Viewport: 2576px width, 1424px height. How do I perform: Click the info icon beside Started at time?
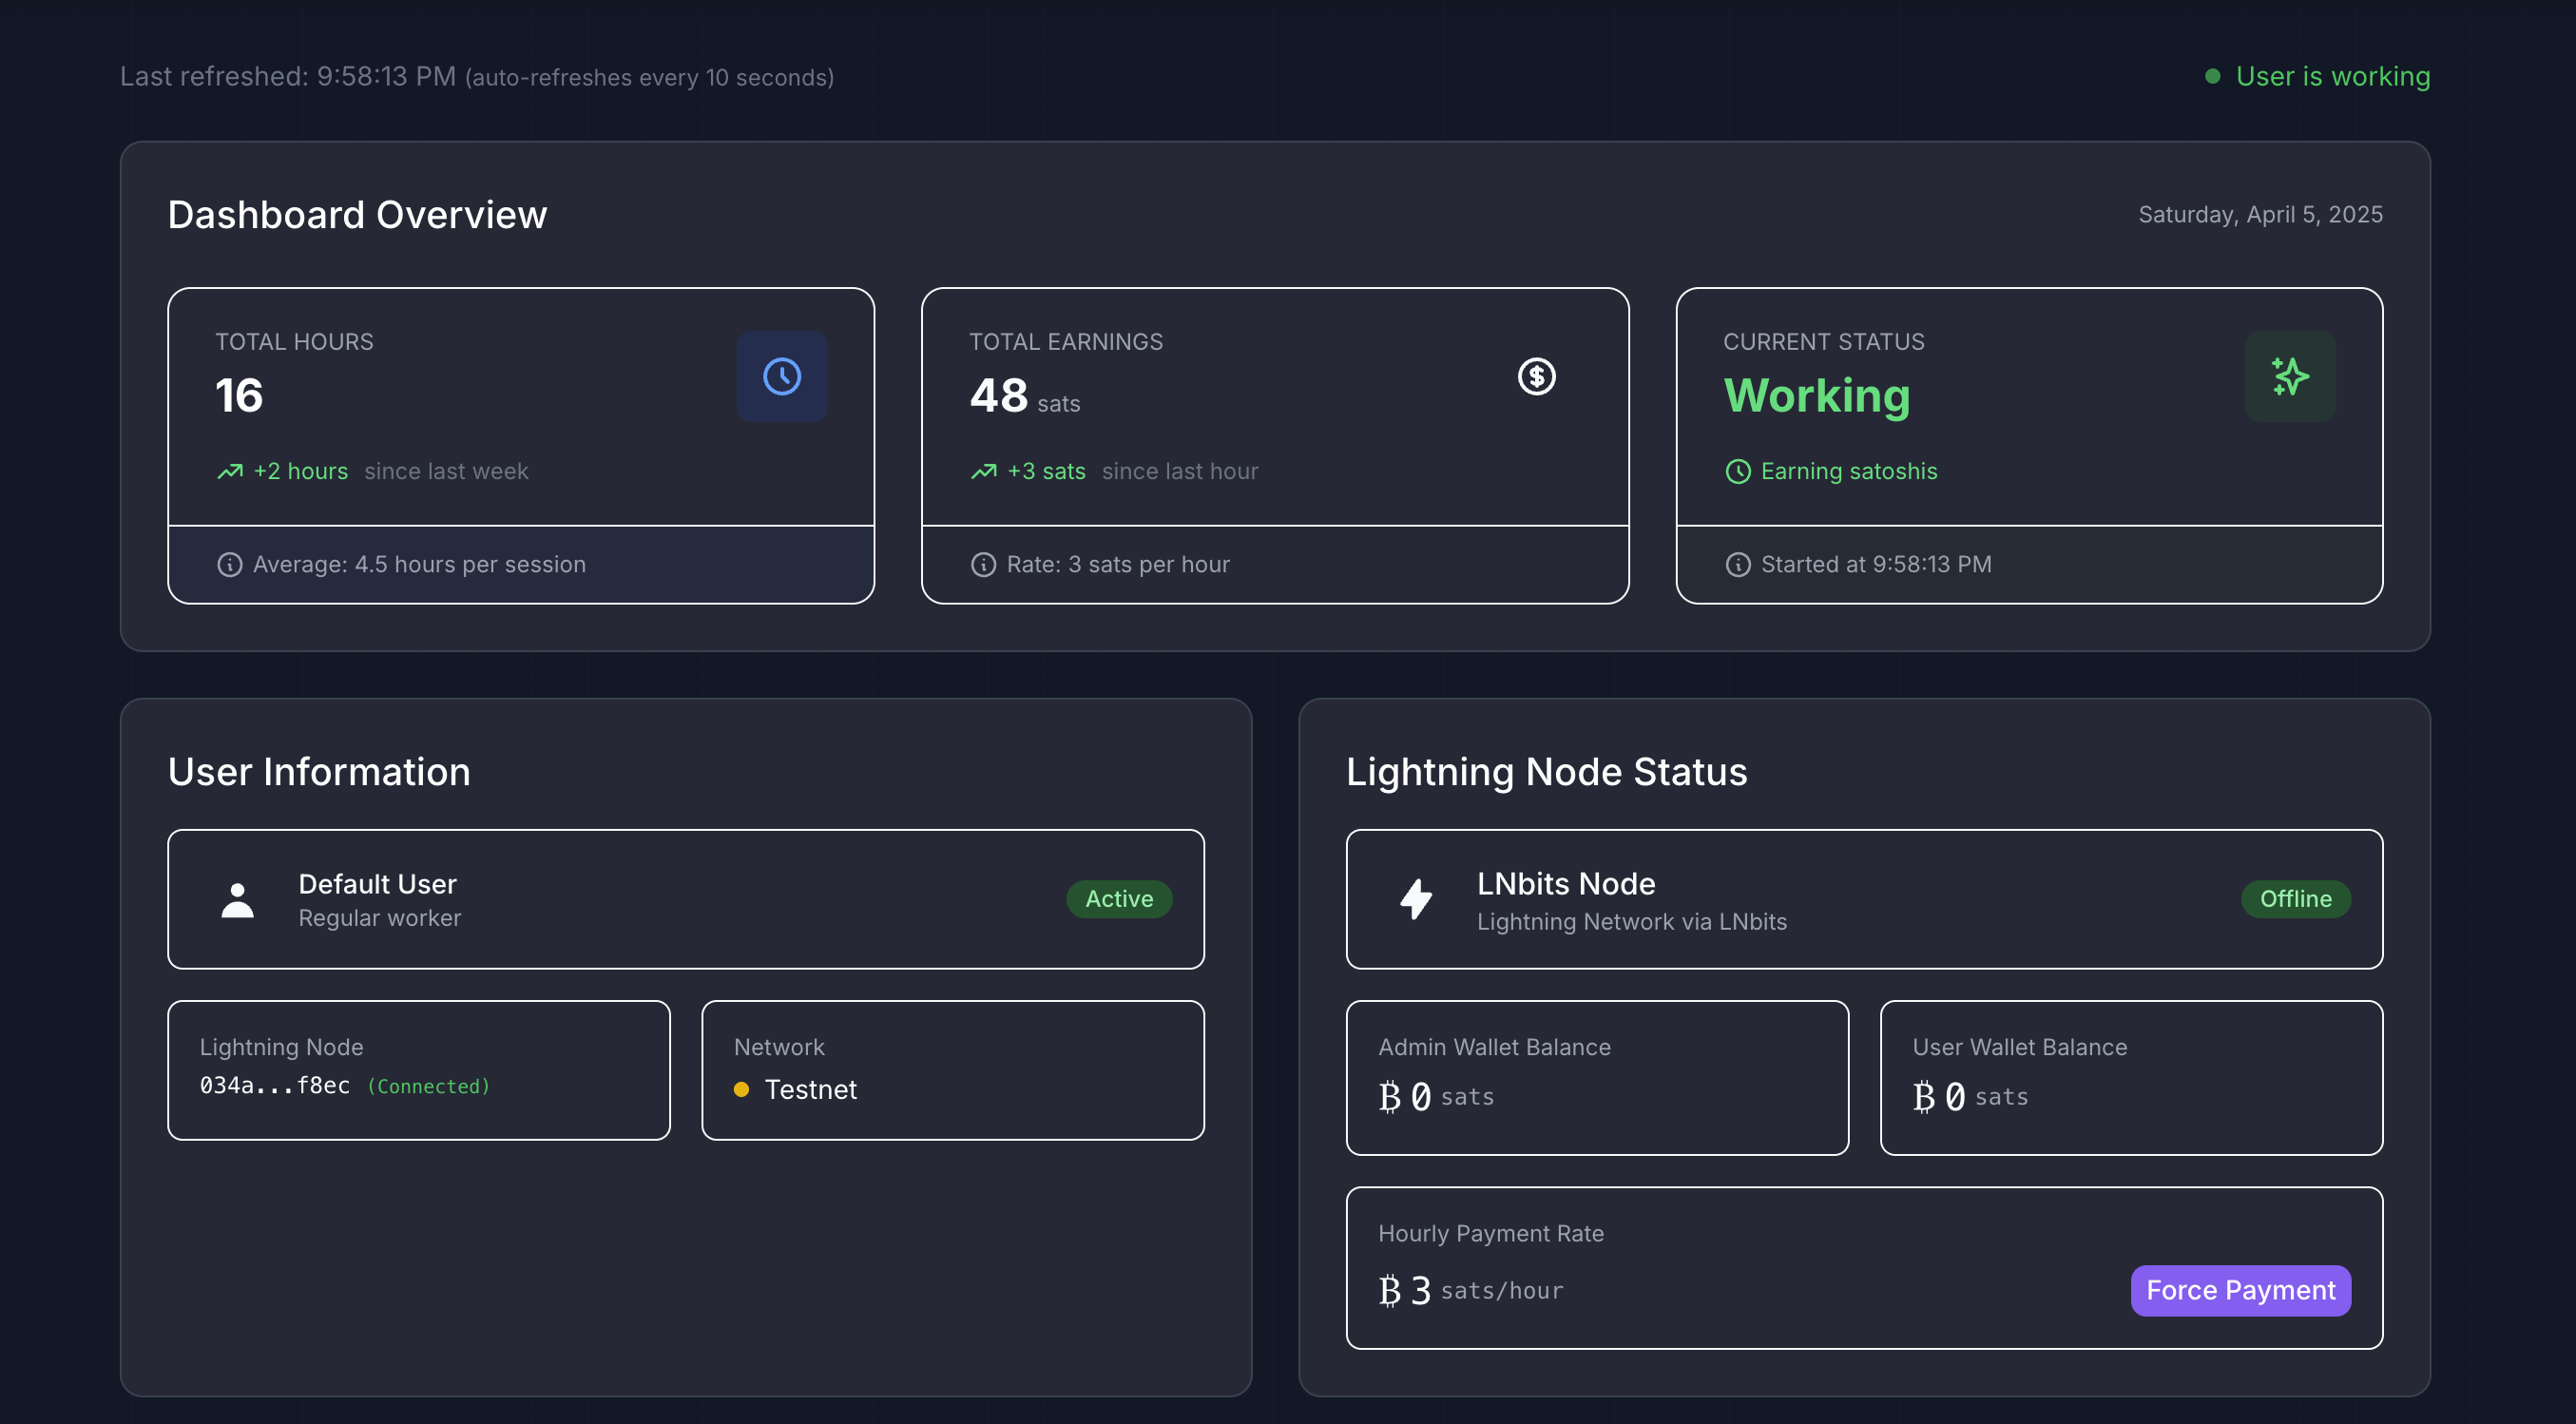pos(1738,565)
